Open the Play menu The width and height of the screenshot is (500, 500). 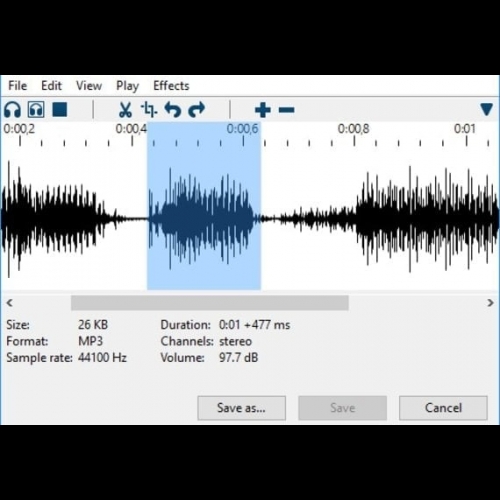point(127,86)
